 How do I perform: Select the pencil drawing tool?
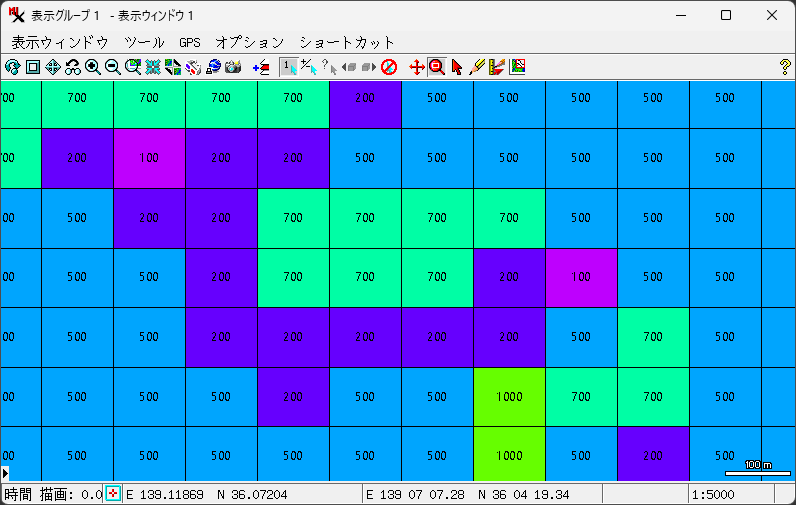coord(477,67)
